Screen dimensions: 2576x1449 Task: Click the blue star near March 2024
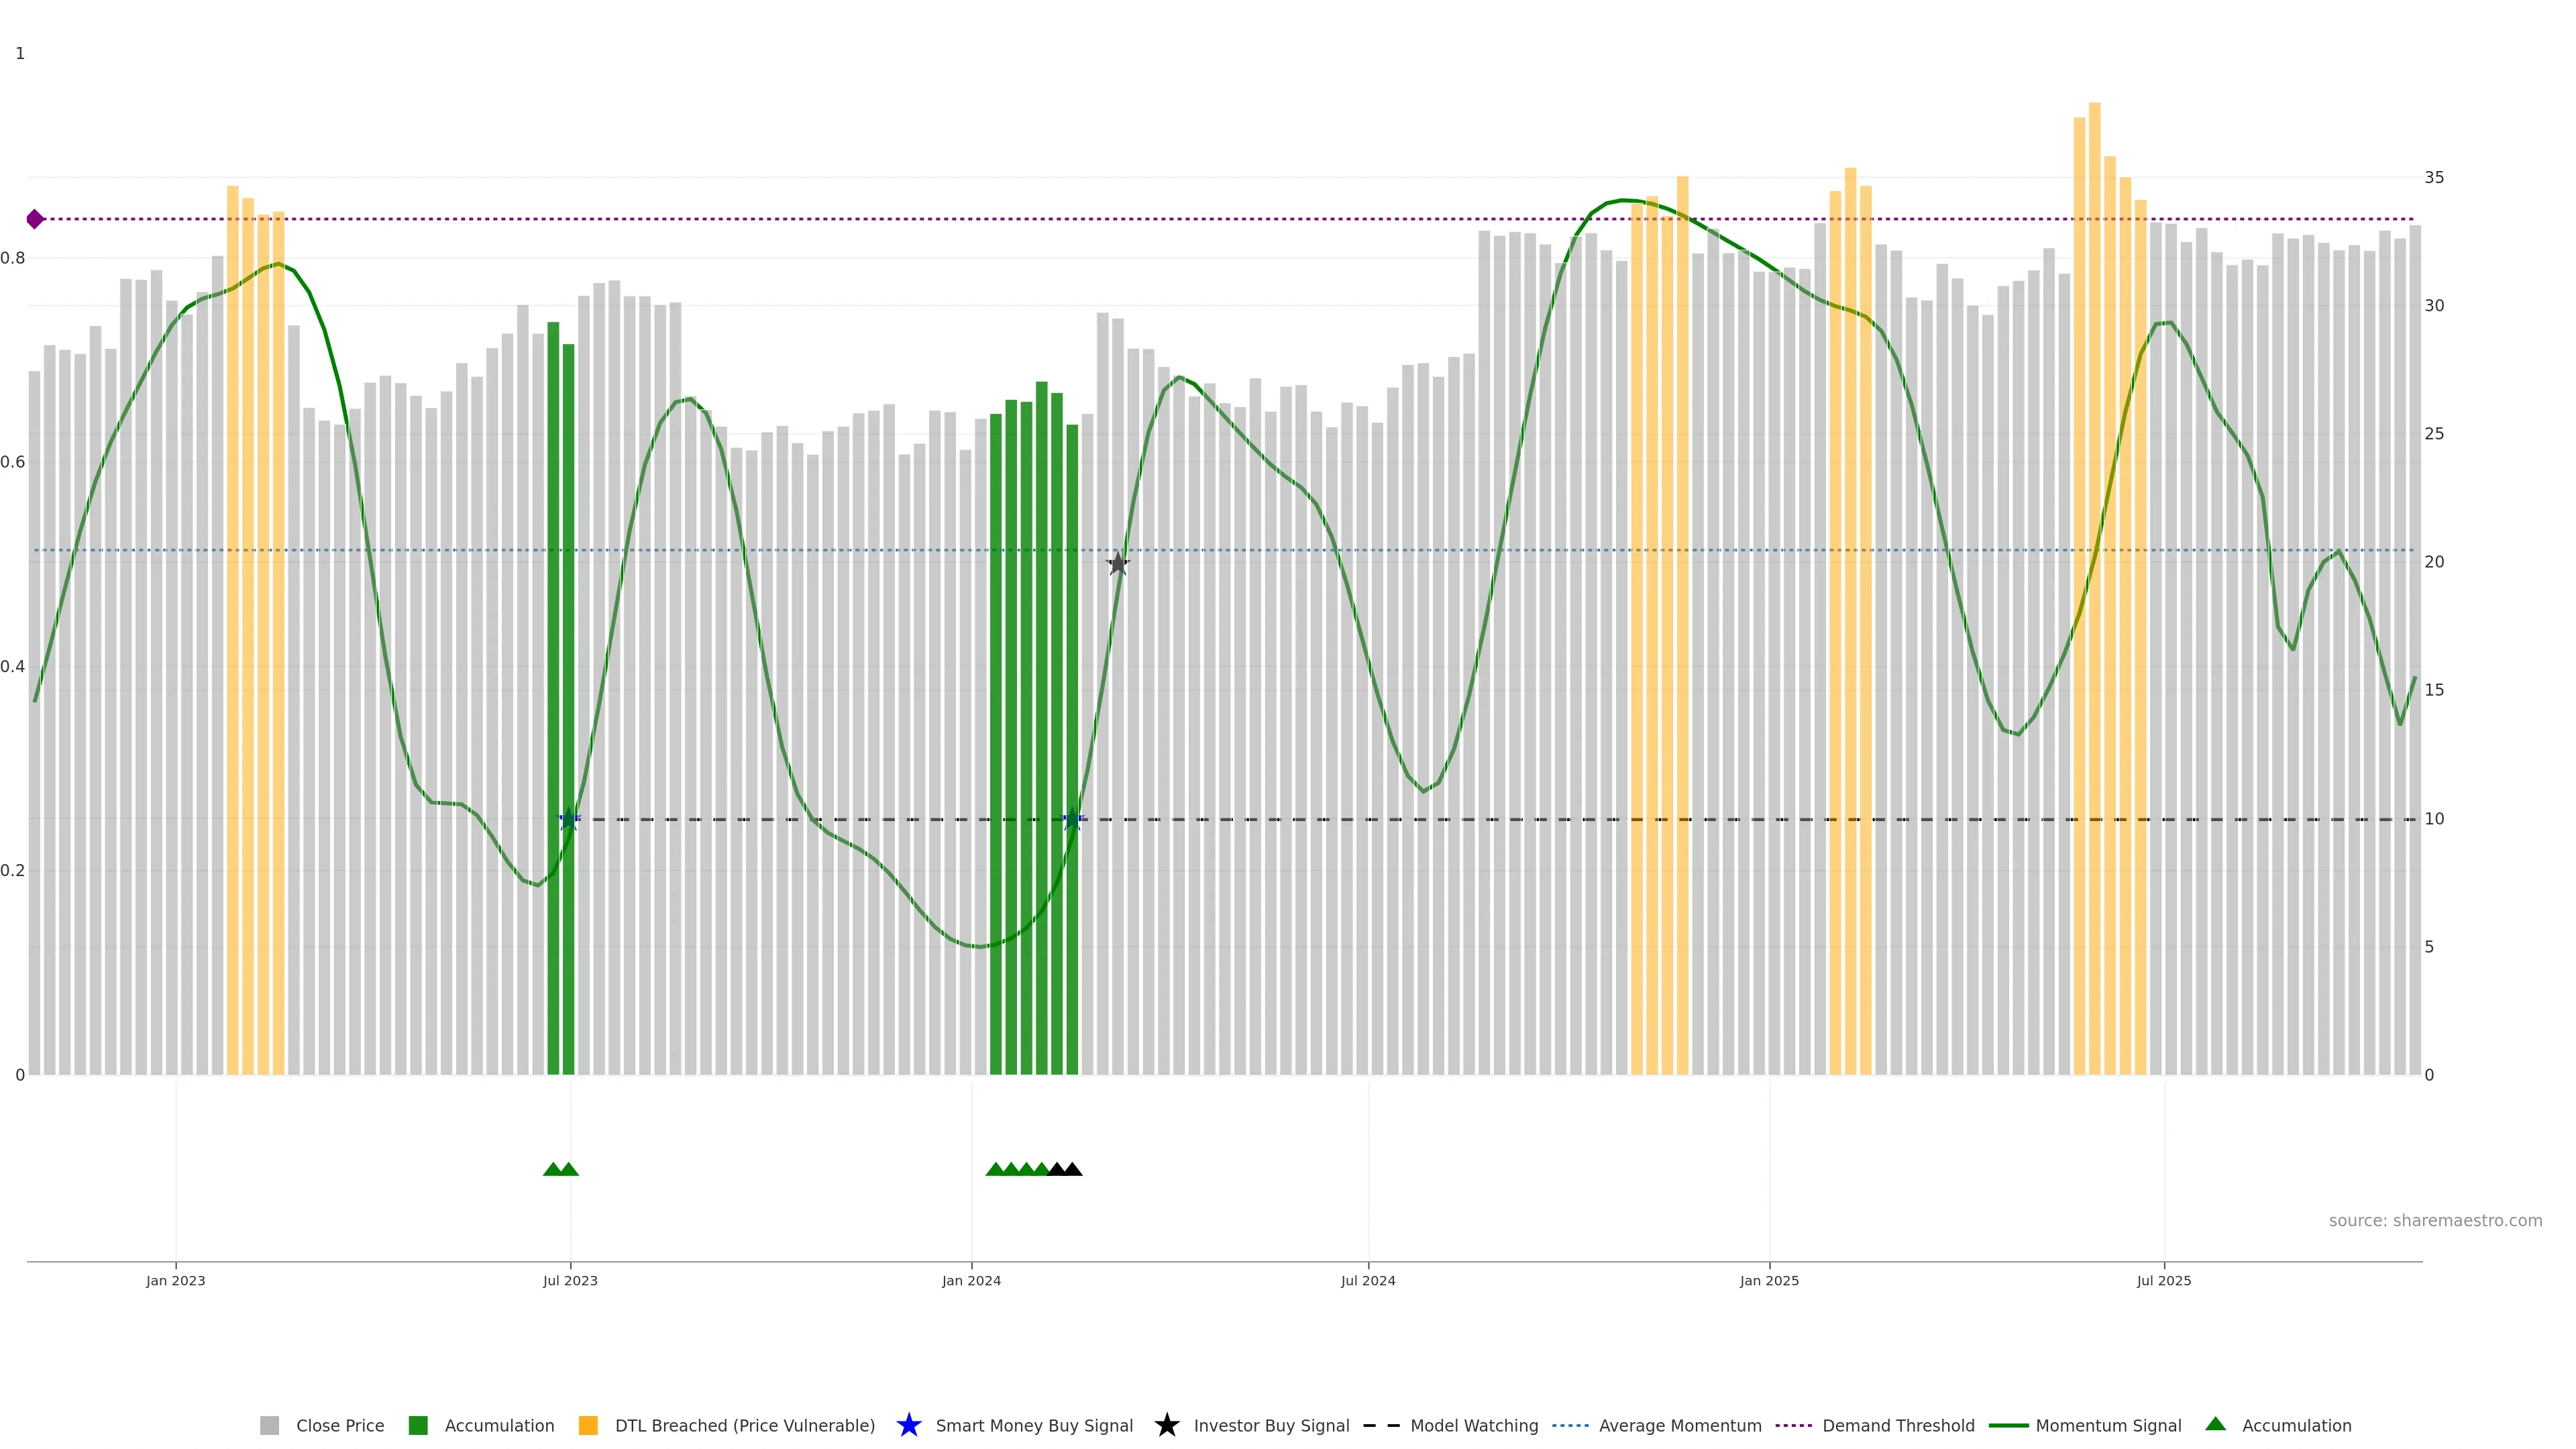(1072, 819)
